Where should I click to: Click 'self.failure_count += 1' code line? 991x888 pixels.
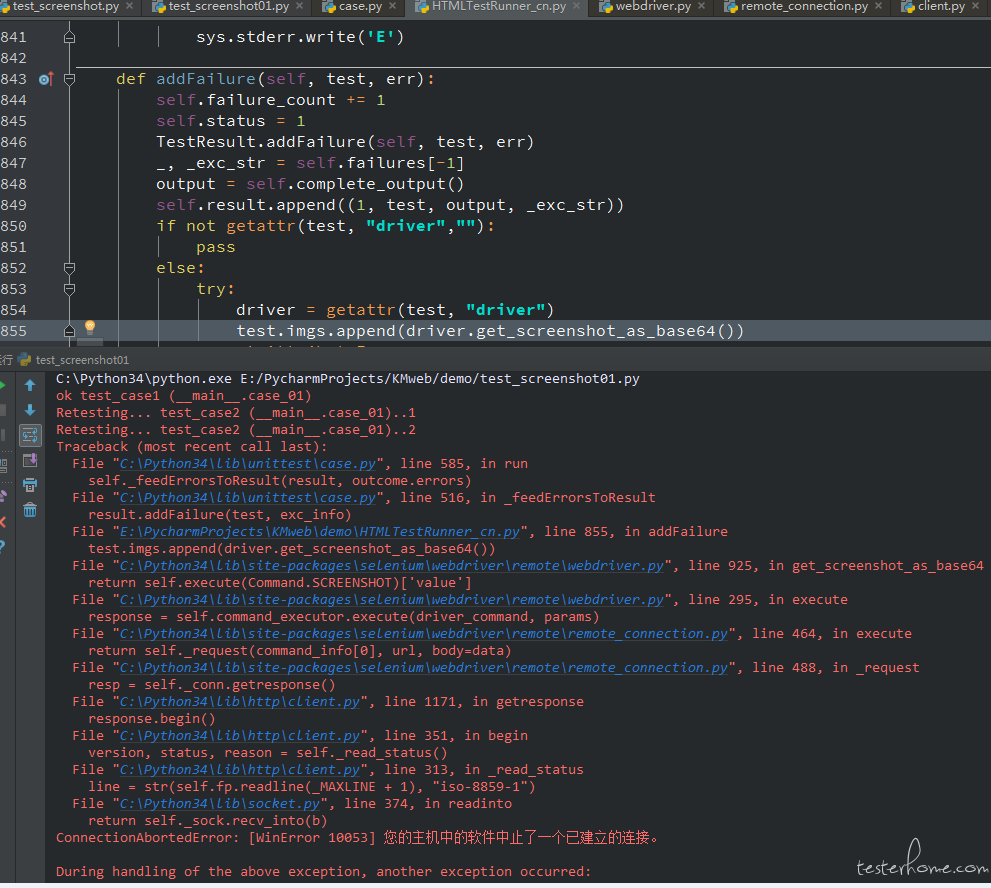point(271,100)
